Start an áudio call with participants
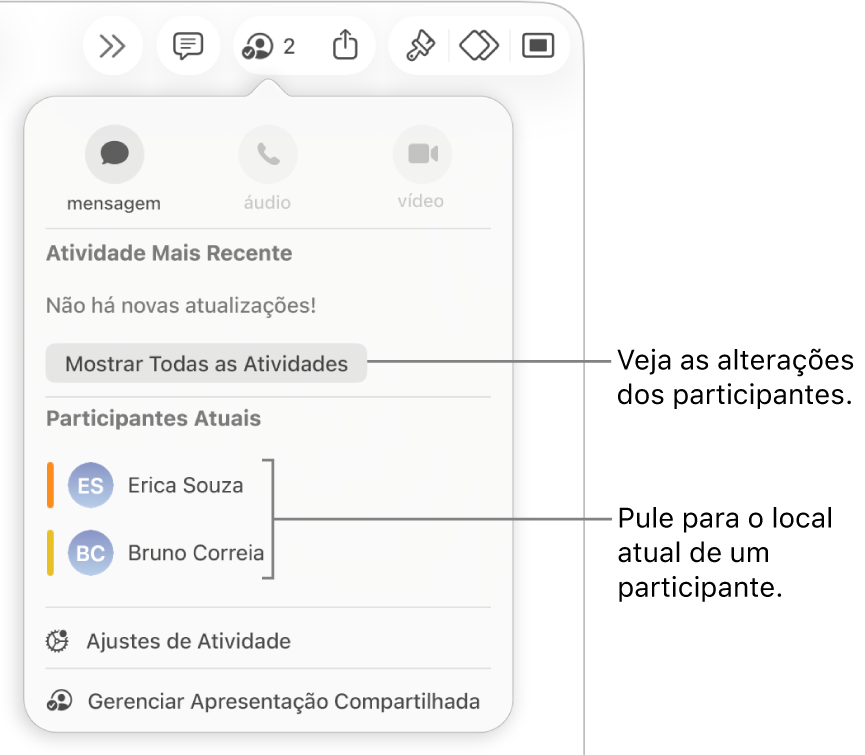The height and width of the screenshot is (755, 865). pyautogui.click(x=267, y=154)
